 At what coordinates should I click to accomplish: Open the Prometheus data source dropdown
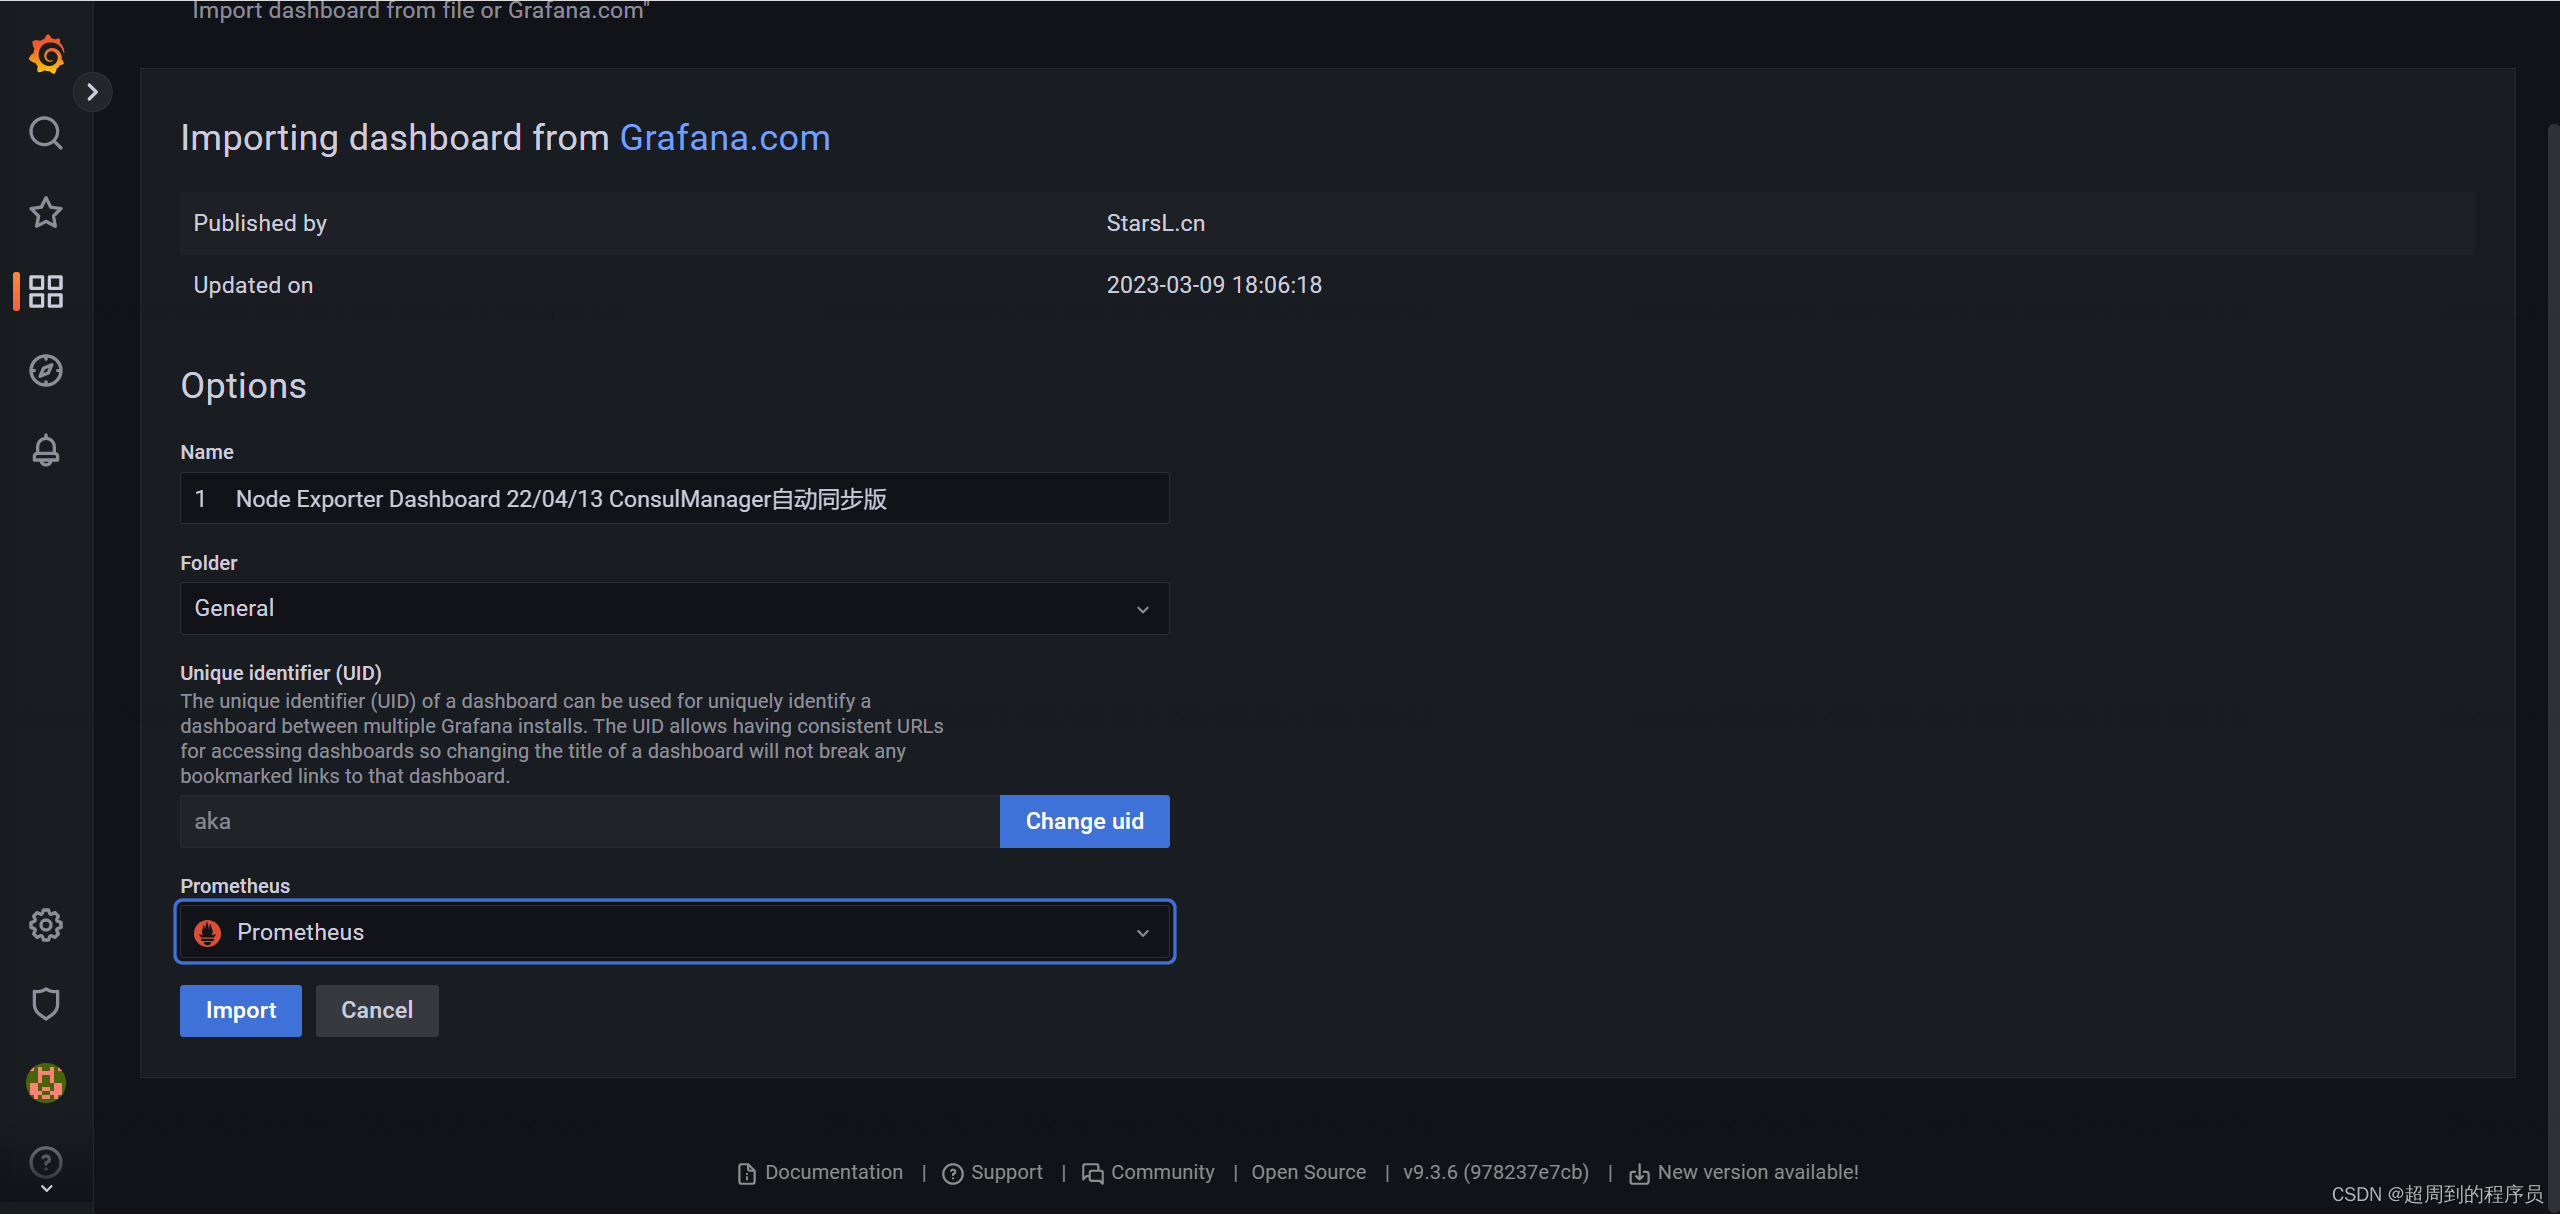pos(674,931)
